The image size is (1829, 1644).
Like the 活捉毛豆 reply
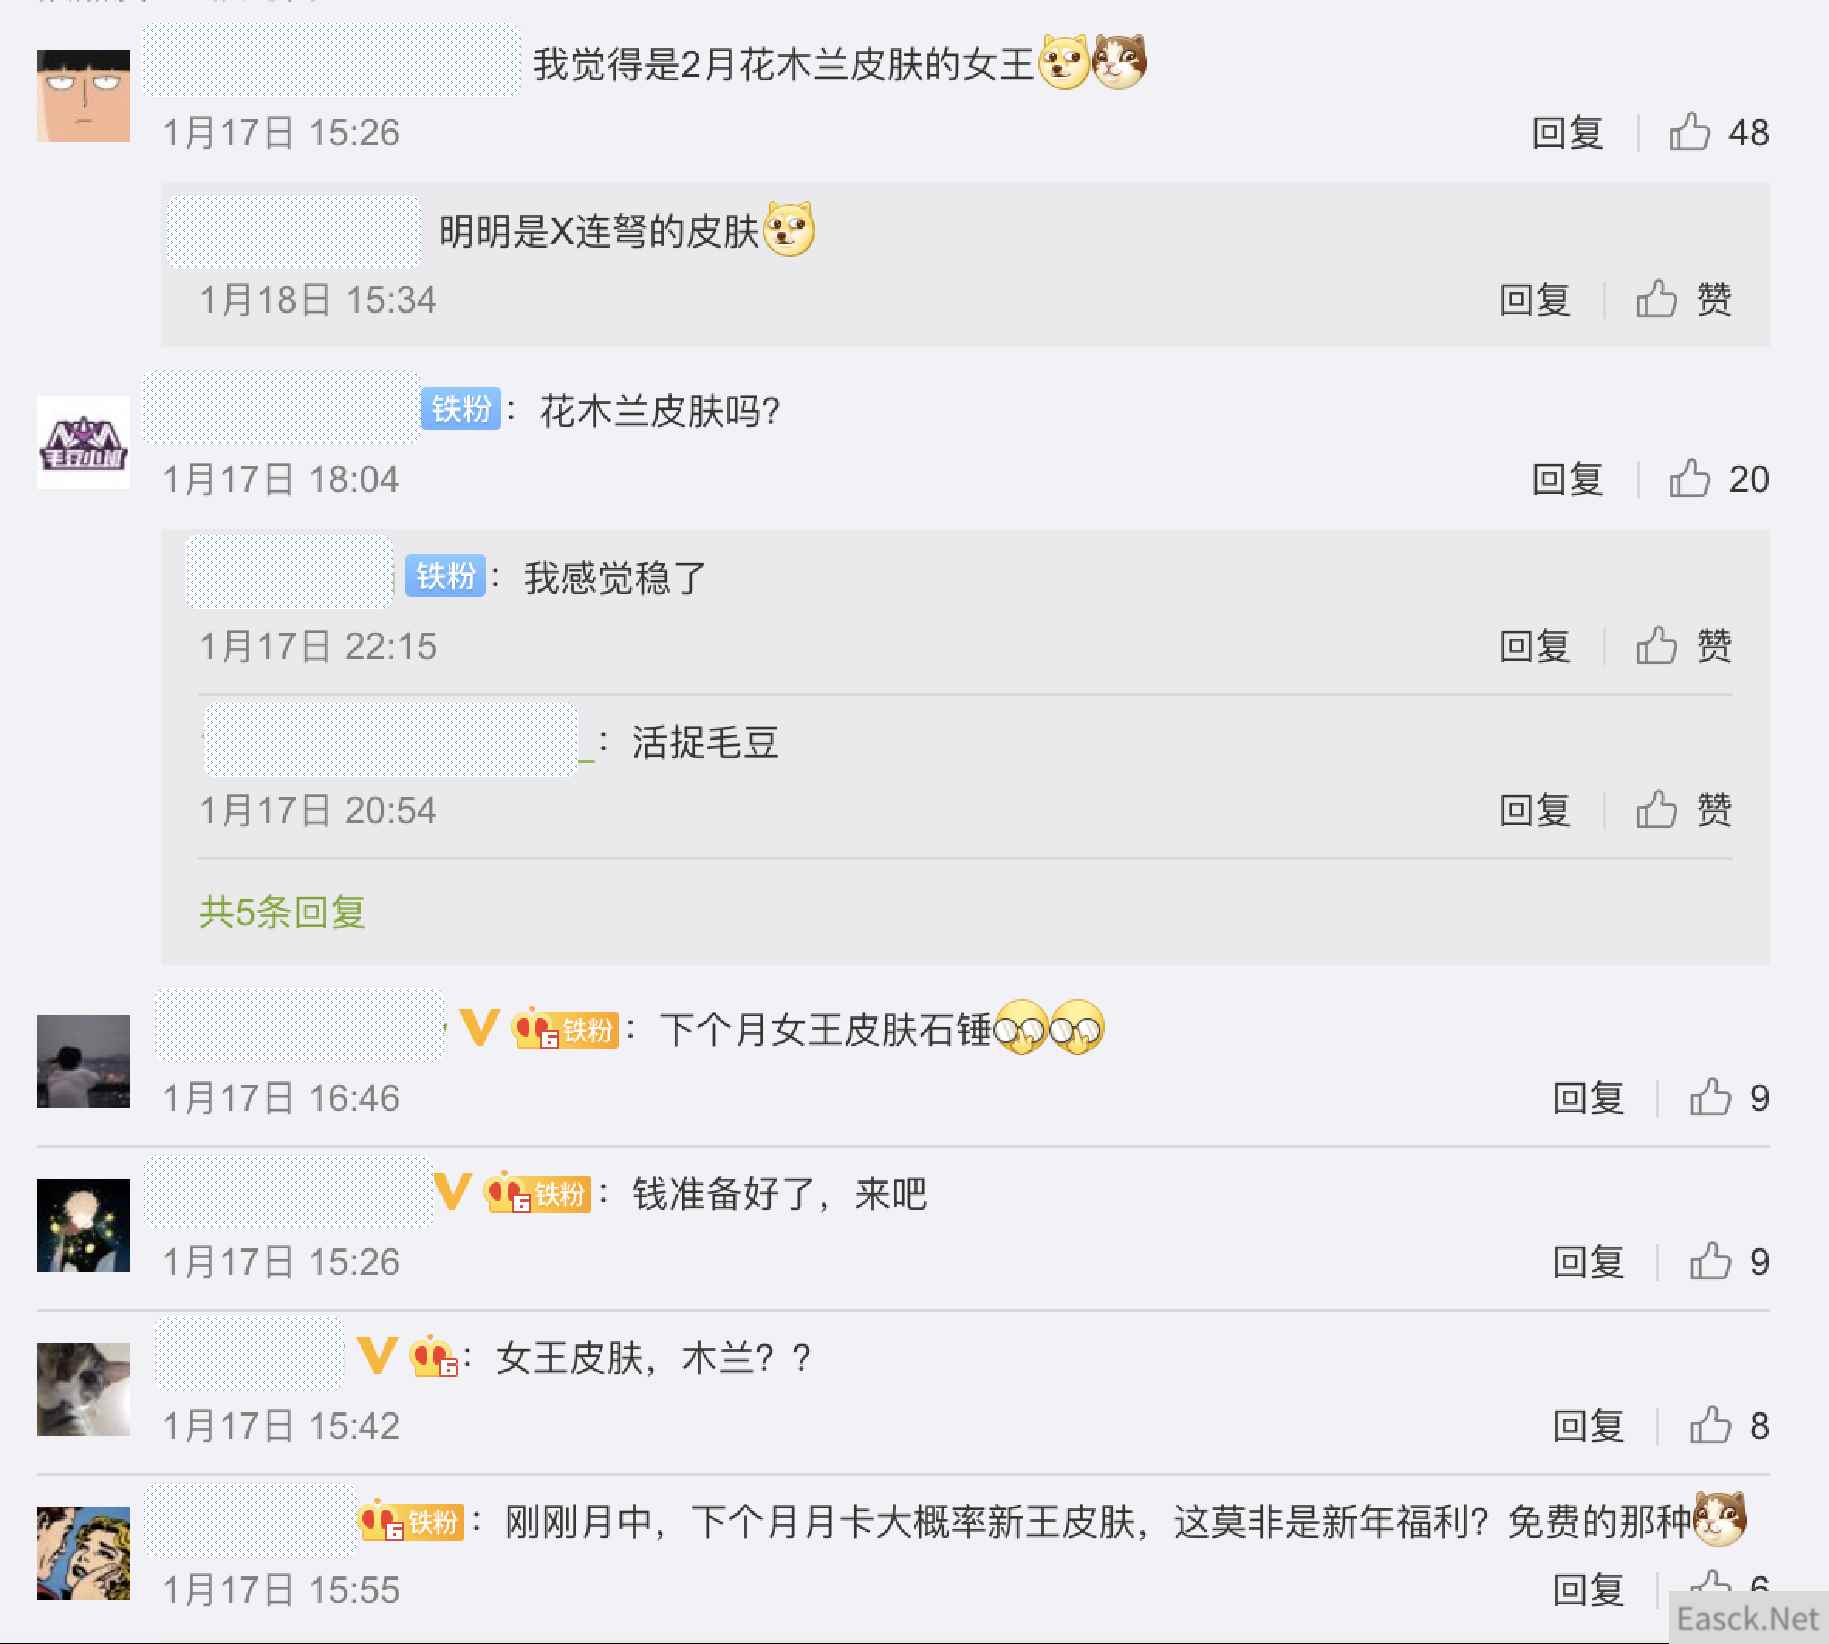[1683, 810]
